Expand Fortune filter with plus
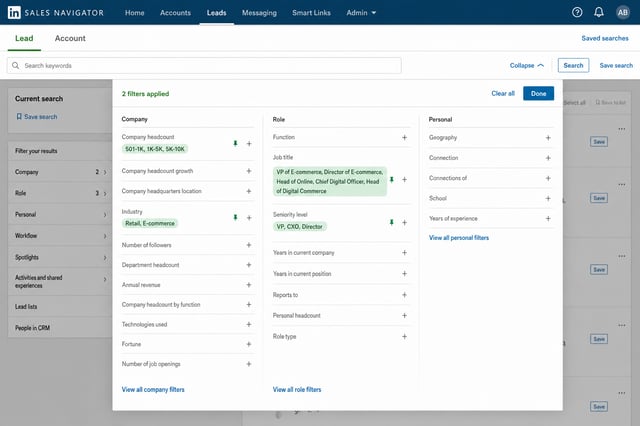 tap(249, 344)
